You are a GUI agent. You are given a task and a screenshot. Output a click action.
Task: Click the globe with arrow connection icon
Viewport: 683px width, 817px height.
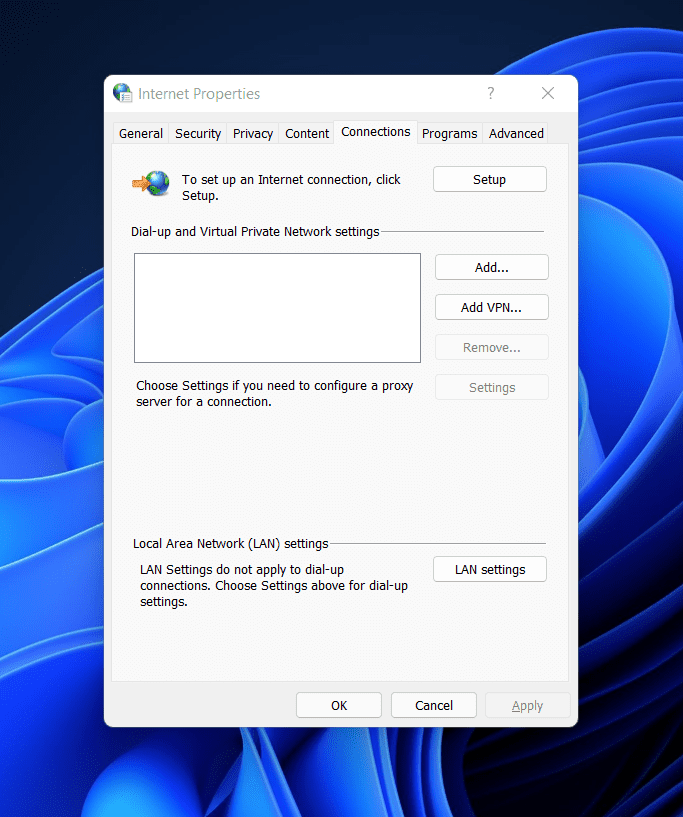point(151,183)
